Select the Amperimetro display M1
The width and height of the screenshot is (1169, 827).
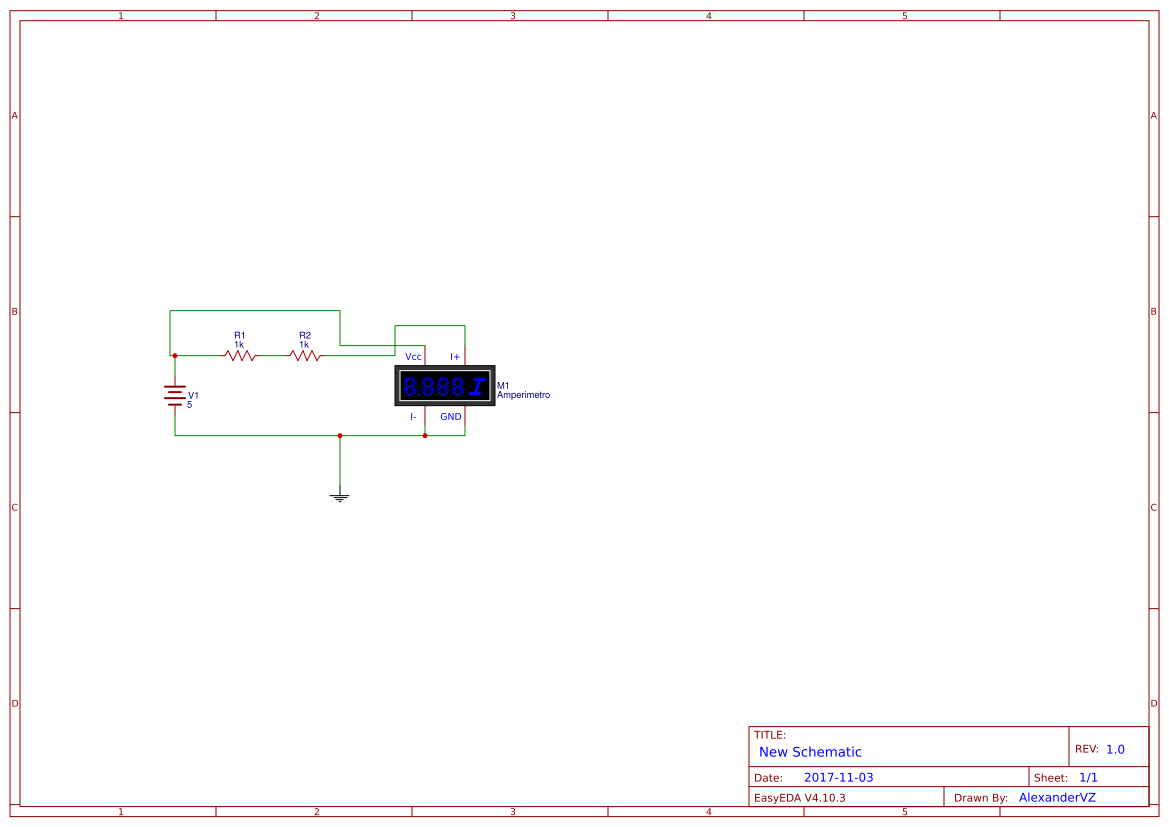pos(443,386)
